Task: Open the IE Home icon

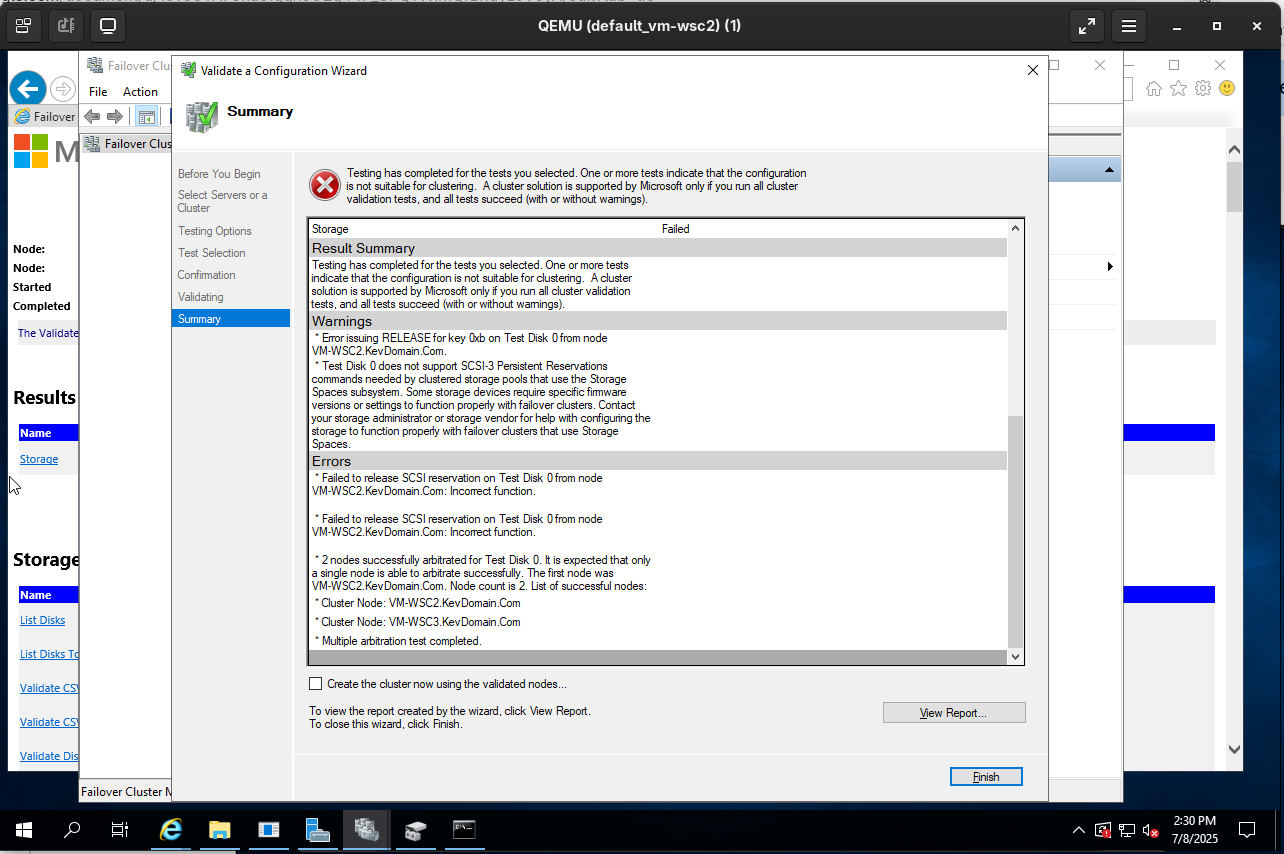Action: pyautogui.click(x=1154, y=89)
